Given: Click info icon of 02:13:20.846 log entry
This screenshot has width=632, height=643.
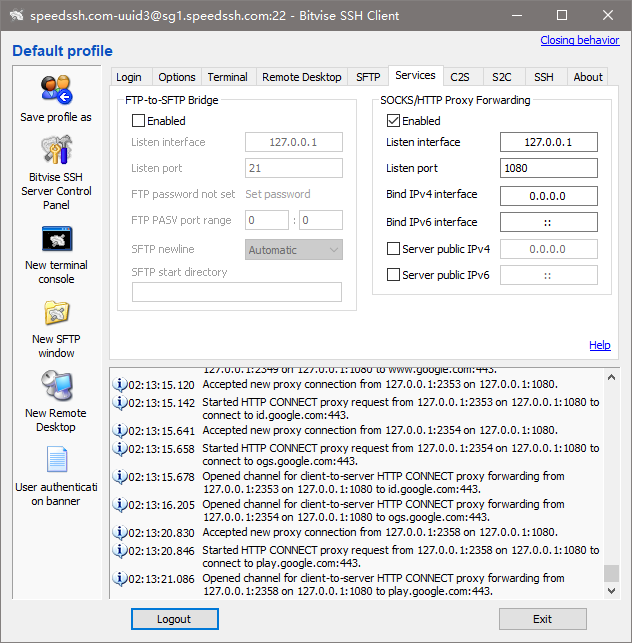Looking at the screenshot, I should 119,550.
